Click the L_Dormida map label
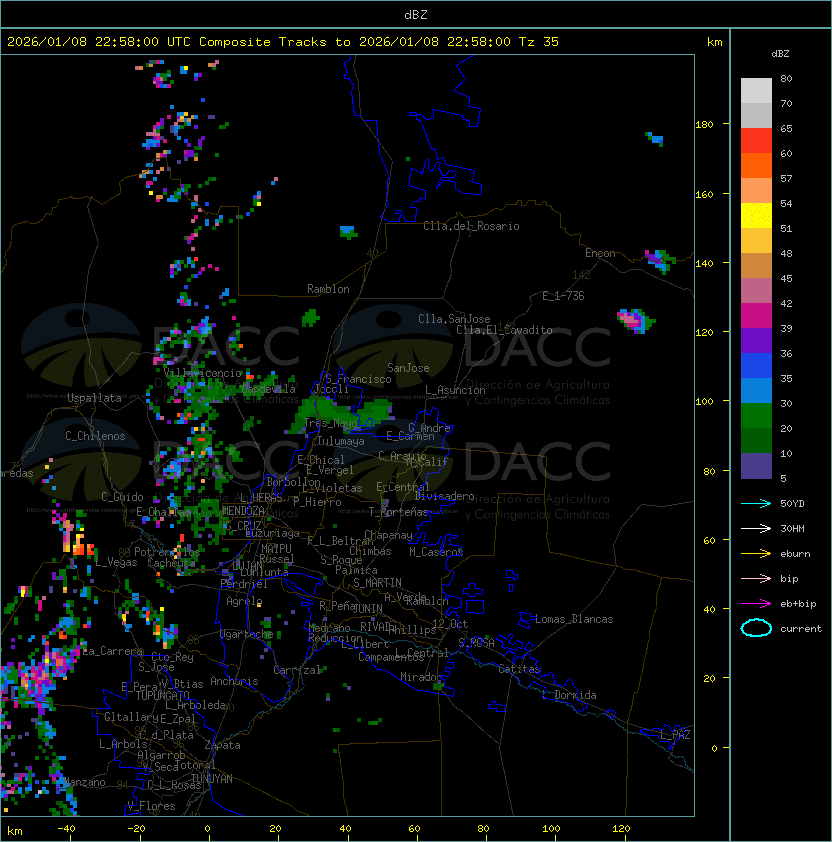The image size is (832, 842). (569, 695)
